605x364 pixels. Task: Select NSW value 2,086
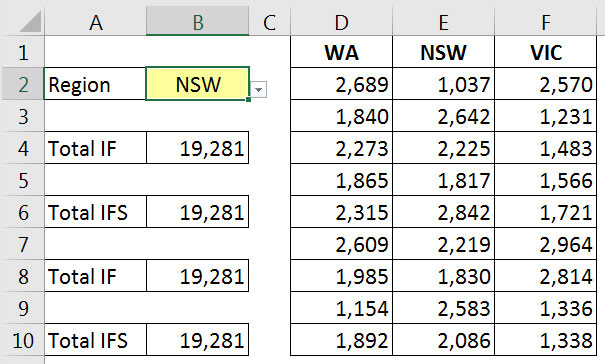coord(443,340)
